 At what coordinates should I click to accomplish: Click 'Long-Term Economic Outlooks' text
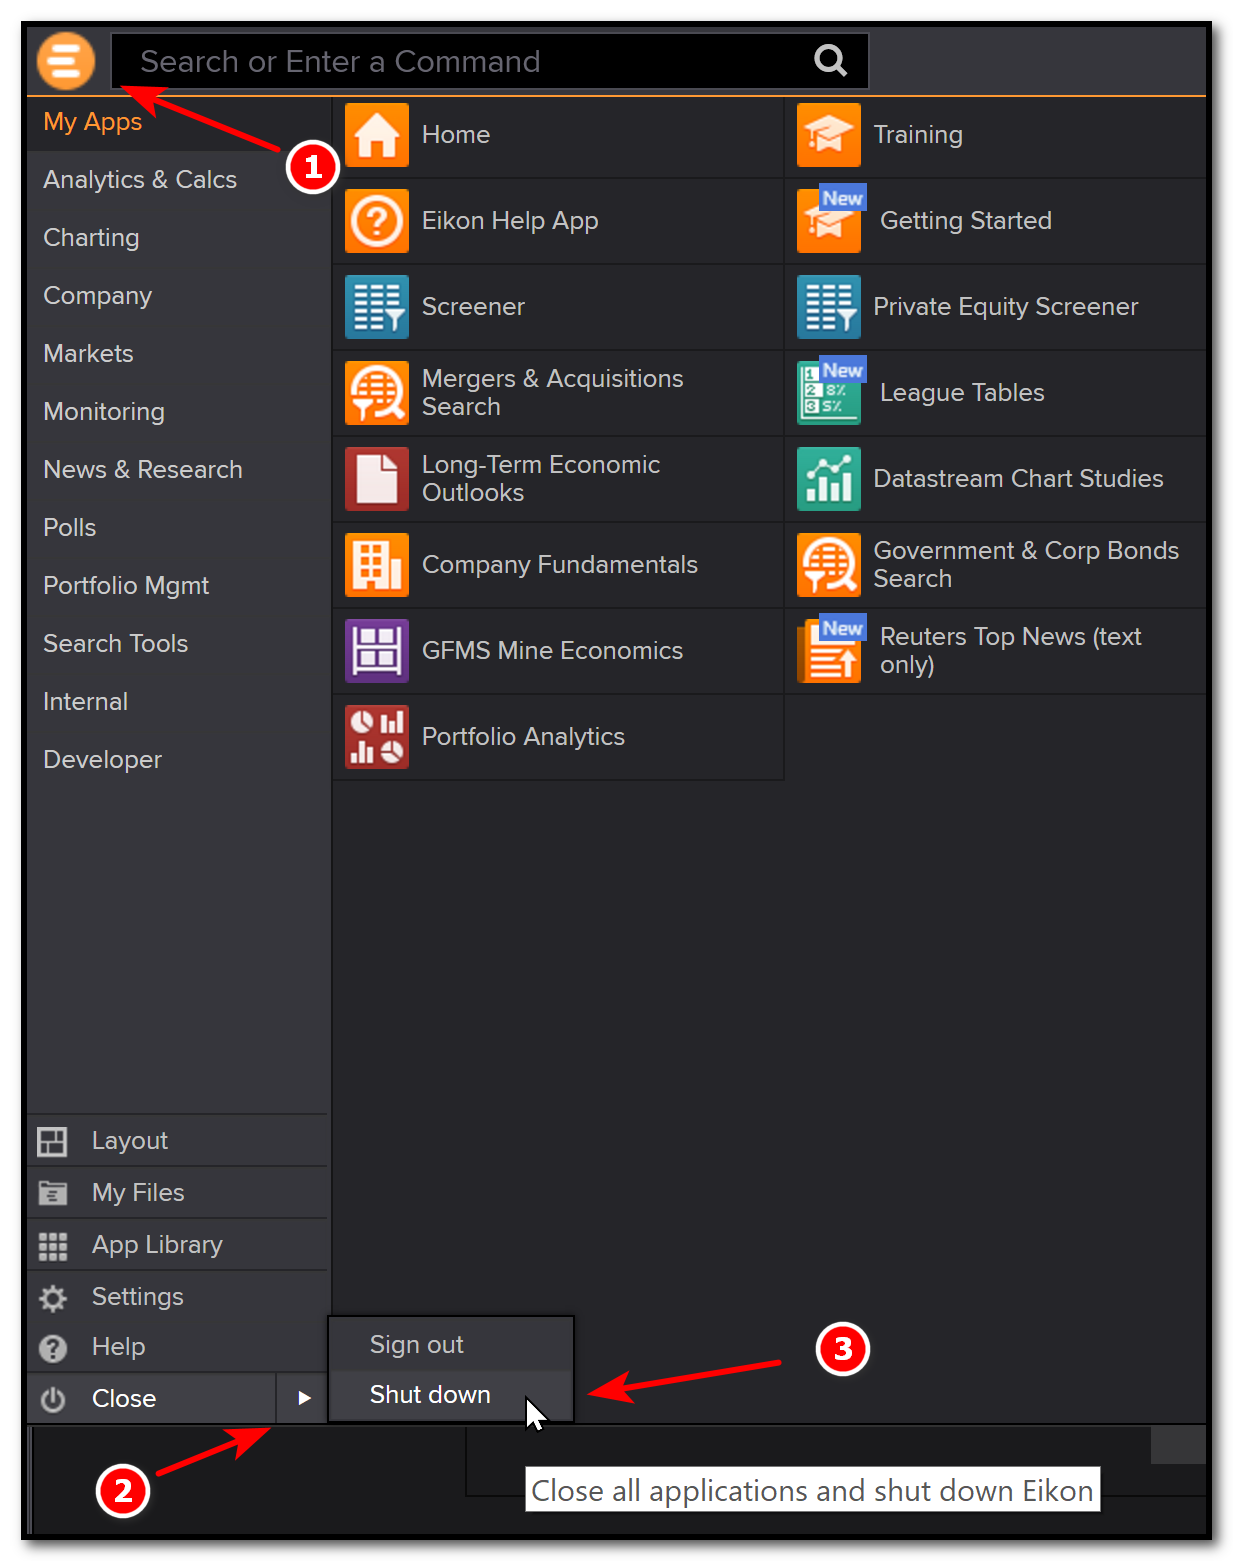click(541, 479)
